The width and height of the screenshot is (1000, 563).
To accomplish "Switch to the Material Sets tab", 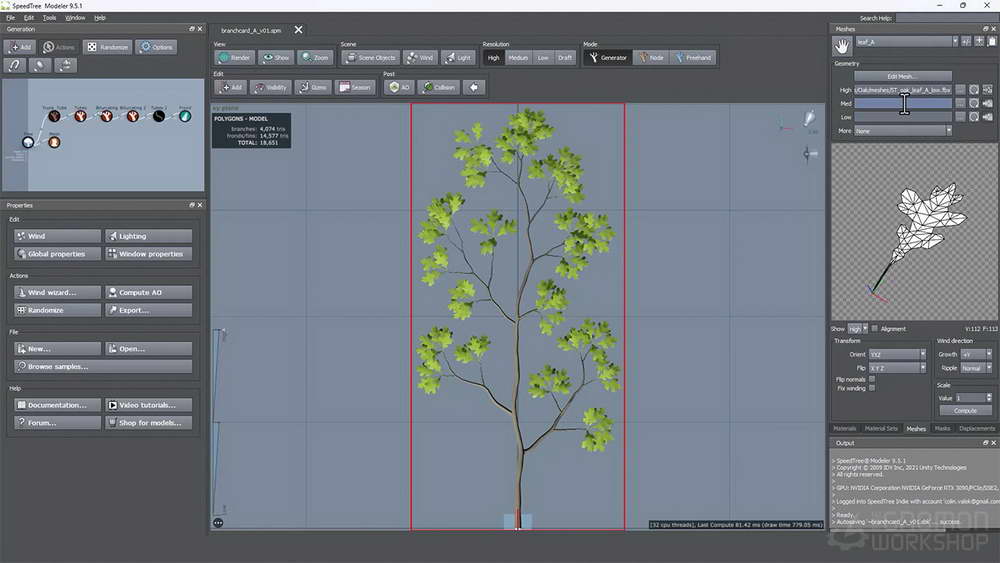I will [x=881, y=428].
